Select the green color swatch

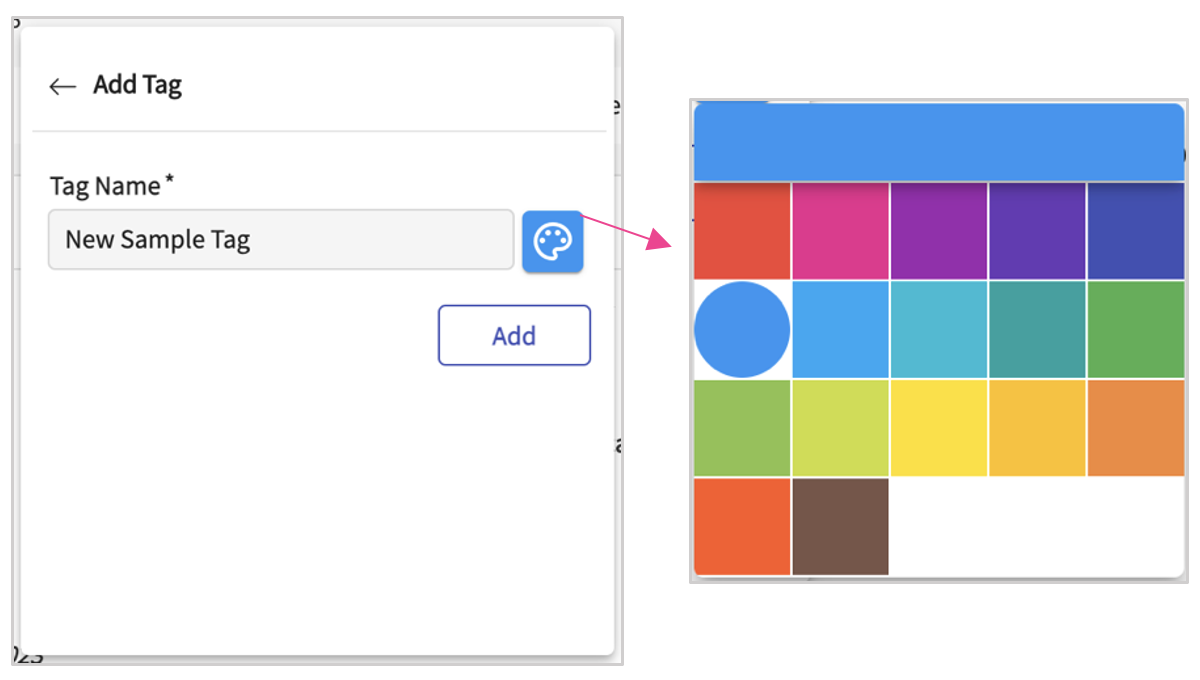(x=1135, y=329)
